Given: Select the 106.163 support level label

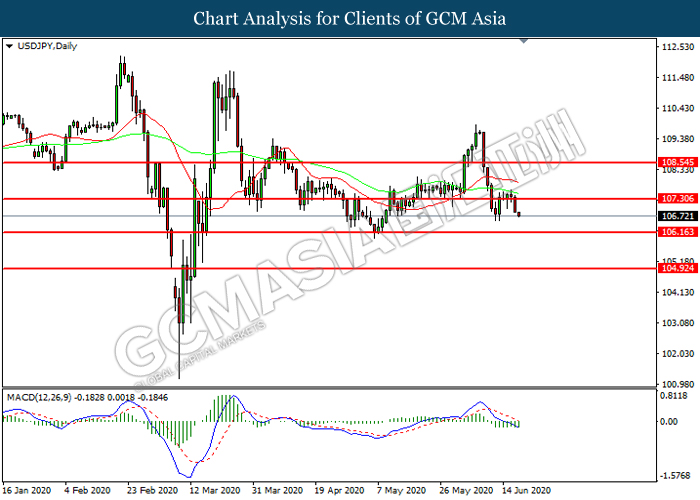Looking at the screenshot, I should [677, 232].
